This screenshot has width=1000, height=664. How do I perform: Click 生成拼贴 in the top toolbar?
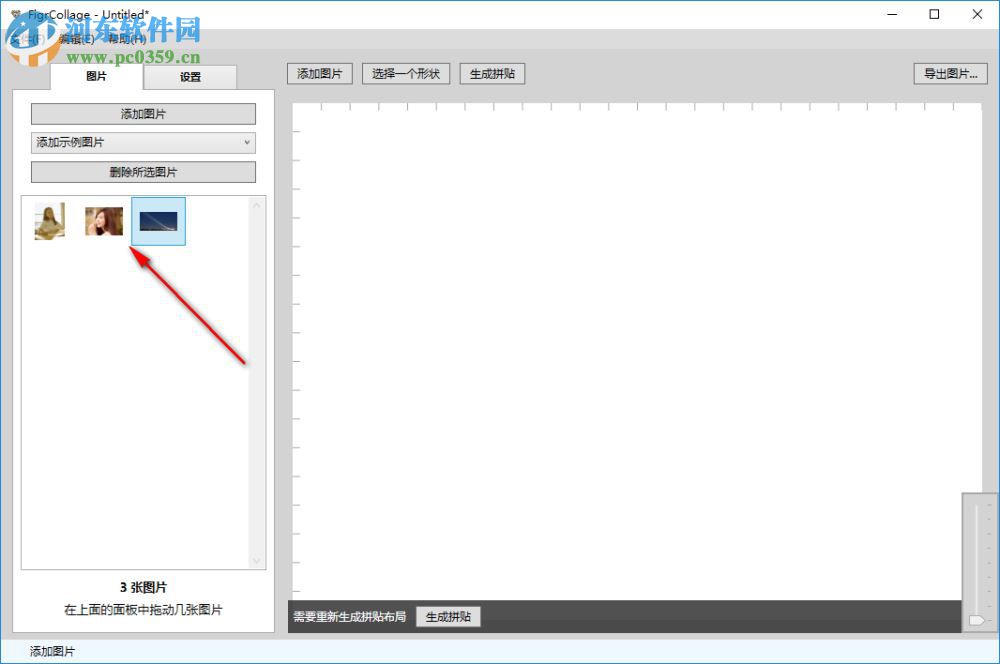point(491,73)
